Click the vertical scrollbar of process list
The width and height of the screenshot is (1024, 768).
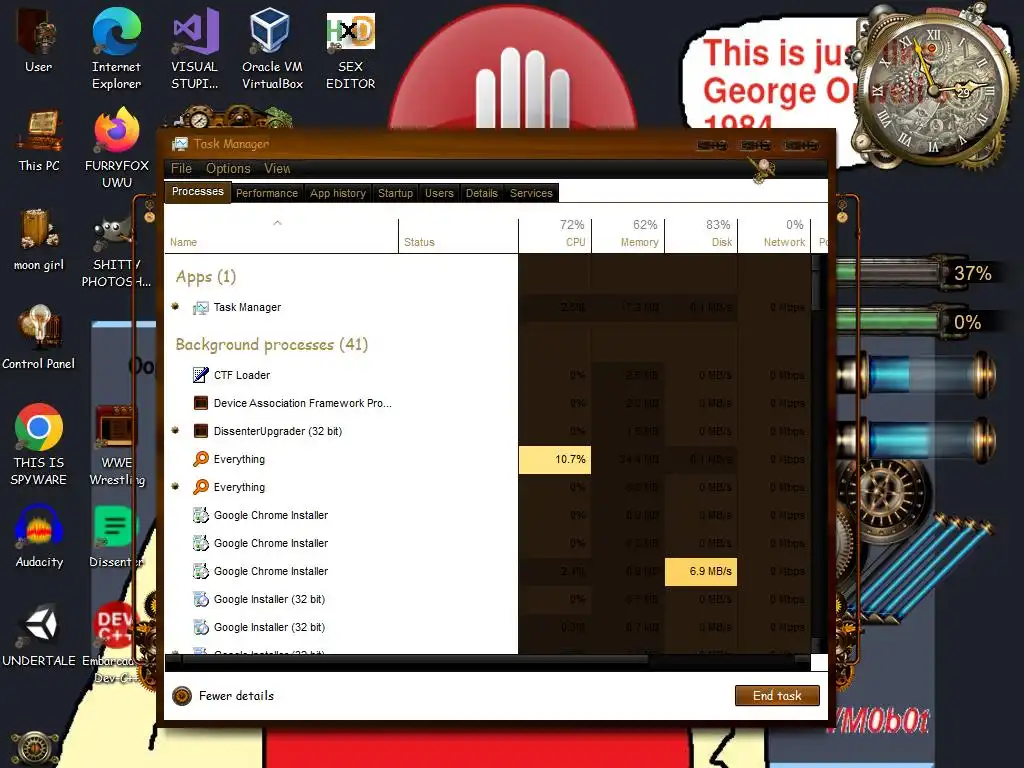click(816, 453)
